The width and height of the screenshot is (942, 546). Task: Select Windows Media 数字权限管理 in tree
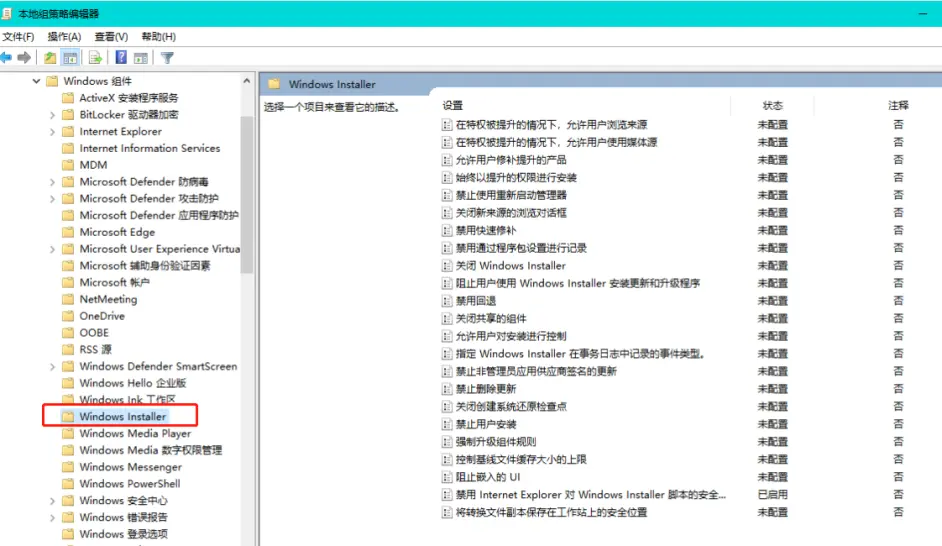pos(151,450)
